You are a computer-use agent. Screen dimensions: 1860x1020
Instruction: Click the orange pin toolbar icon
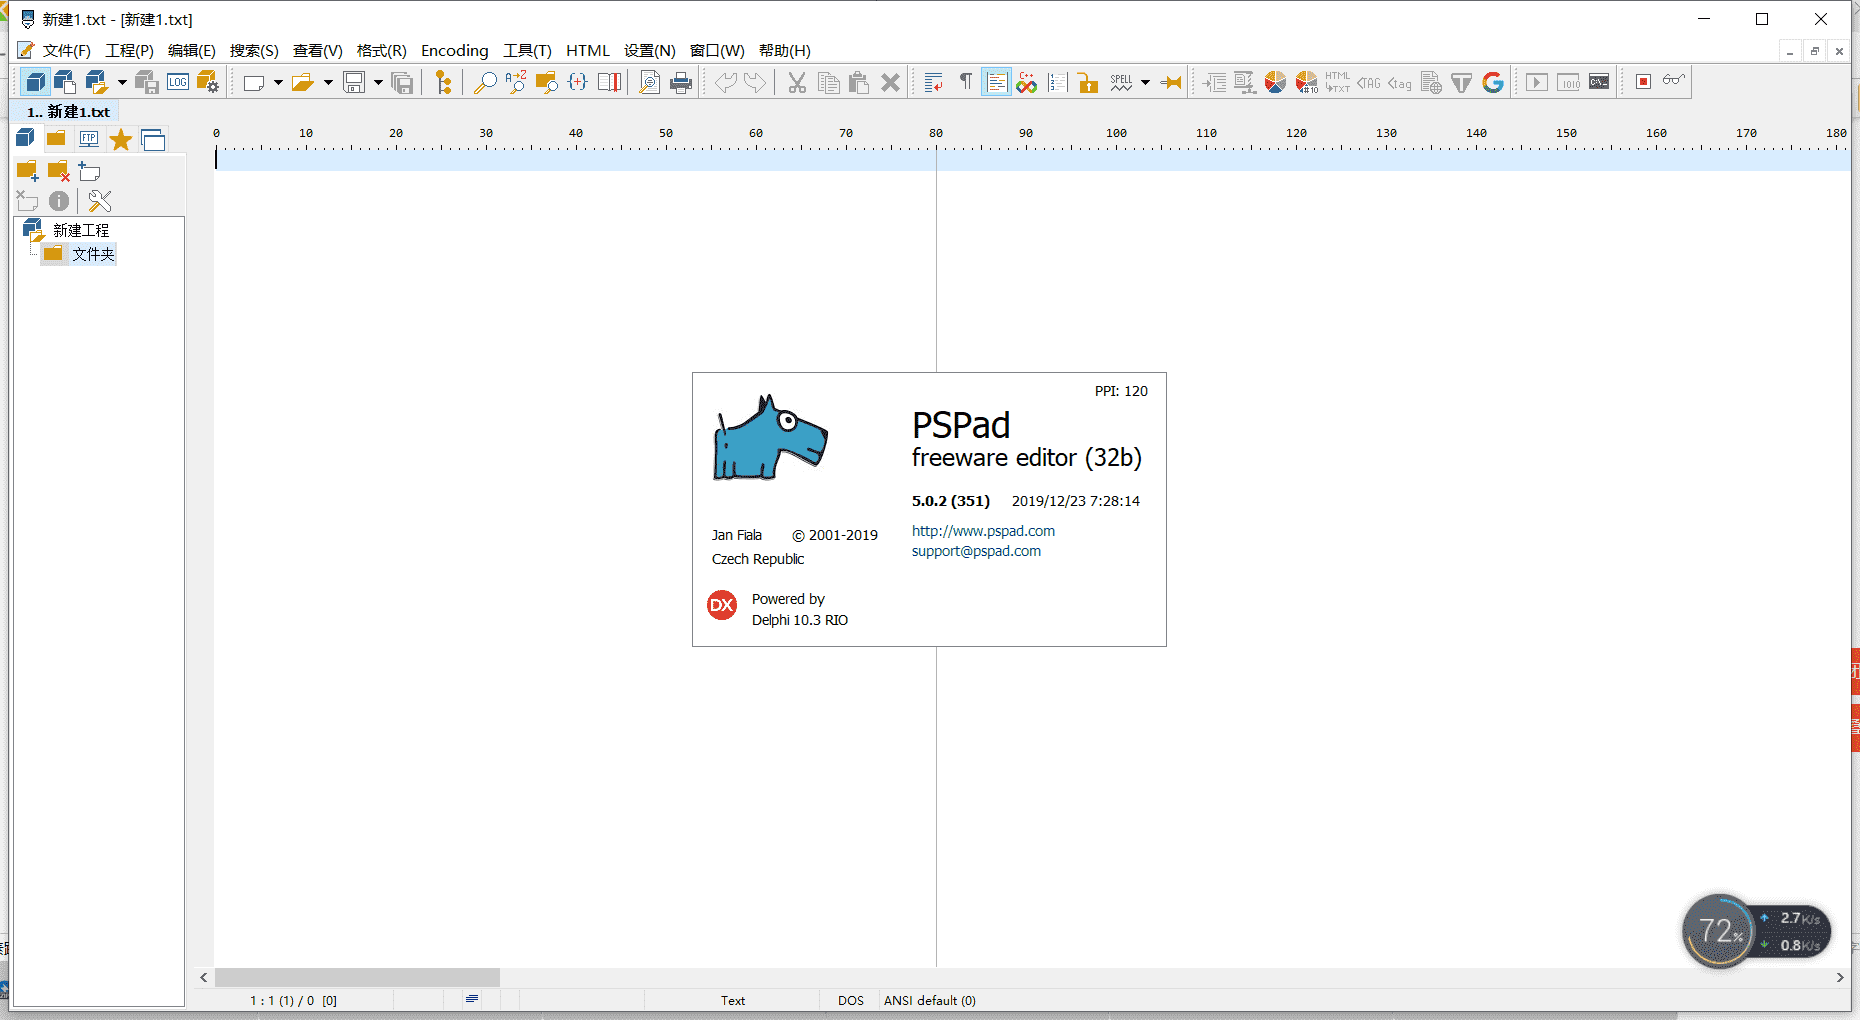coord(1171,82)
